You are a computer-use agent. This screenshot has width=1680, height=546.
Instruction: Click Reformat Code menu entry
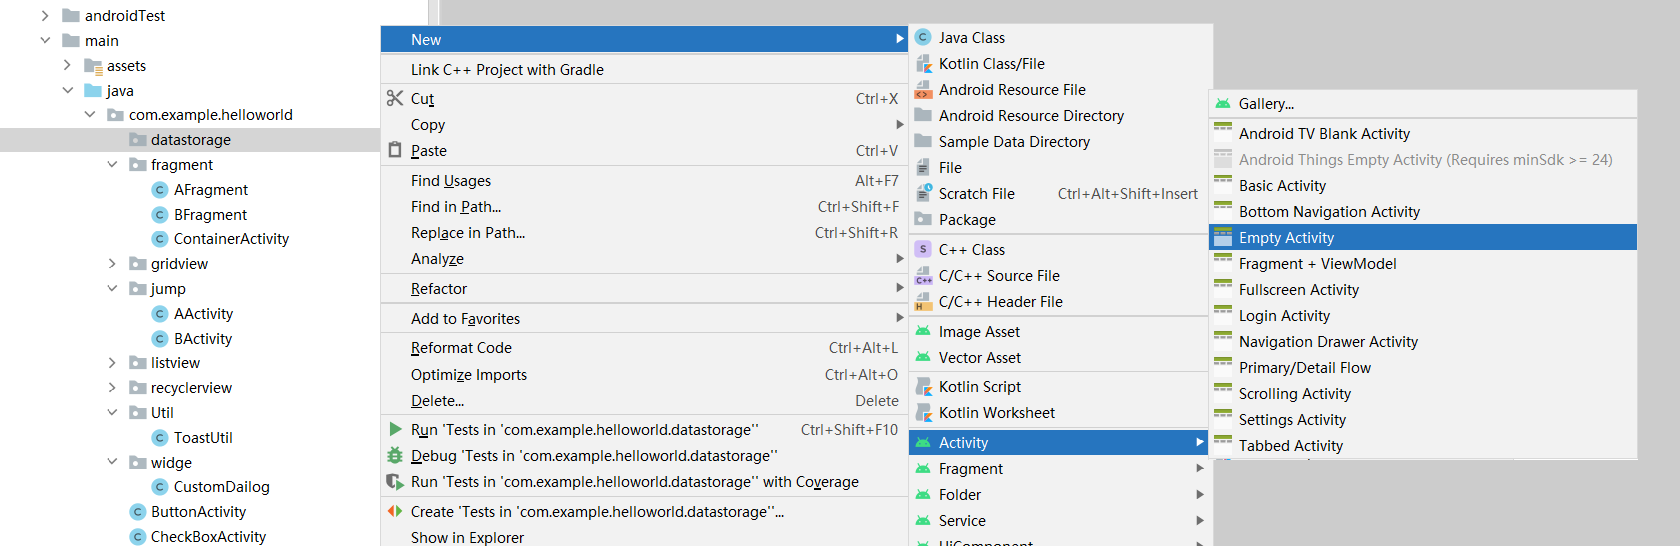[x=461, y=348]
